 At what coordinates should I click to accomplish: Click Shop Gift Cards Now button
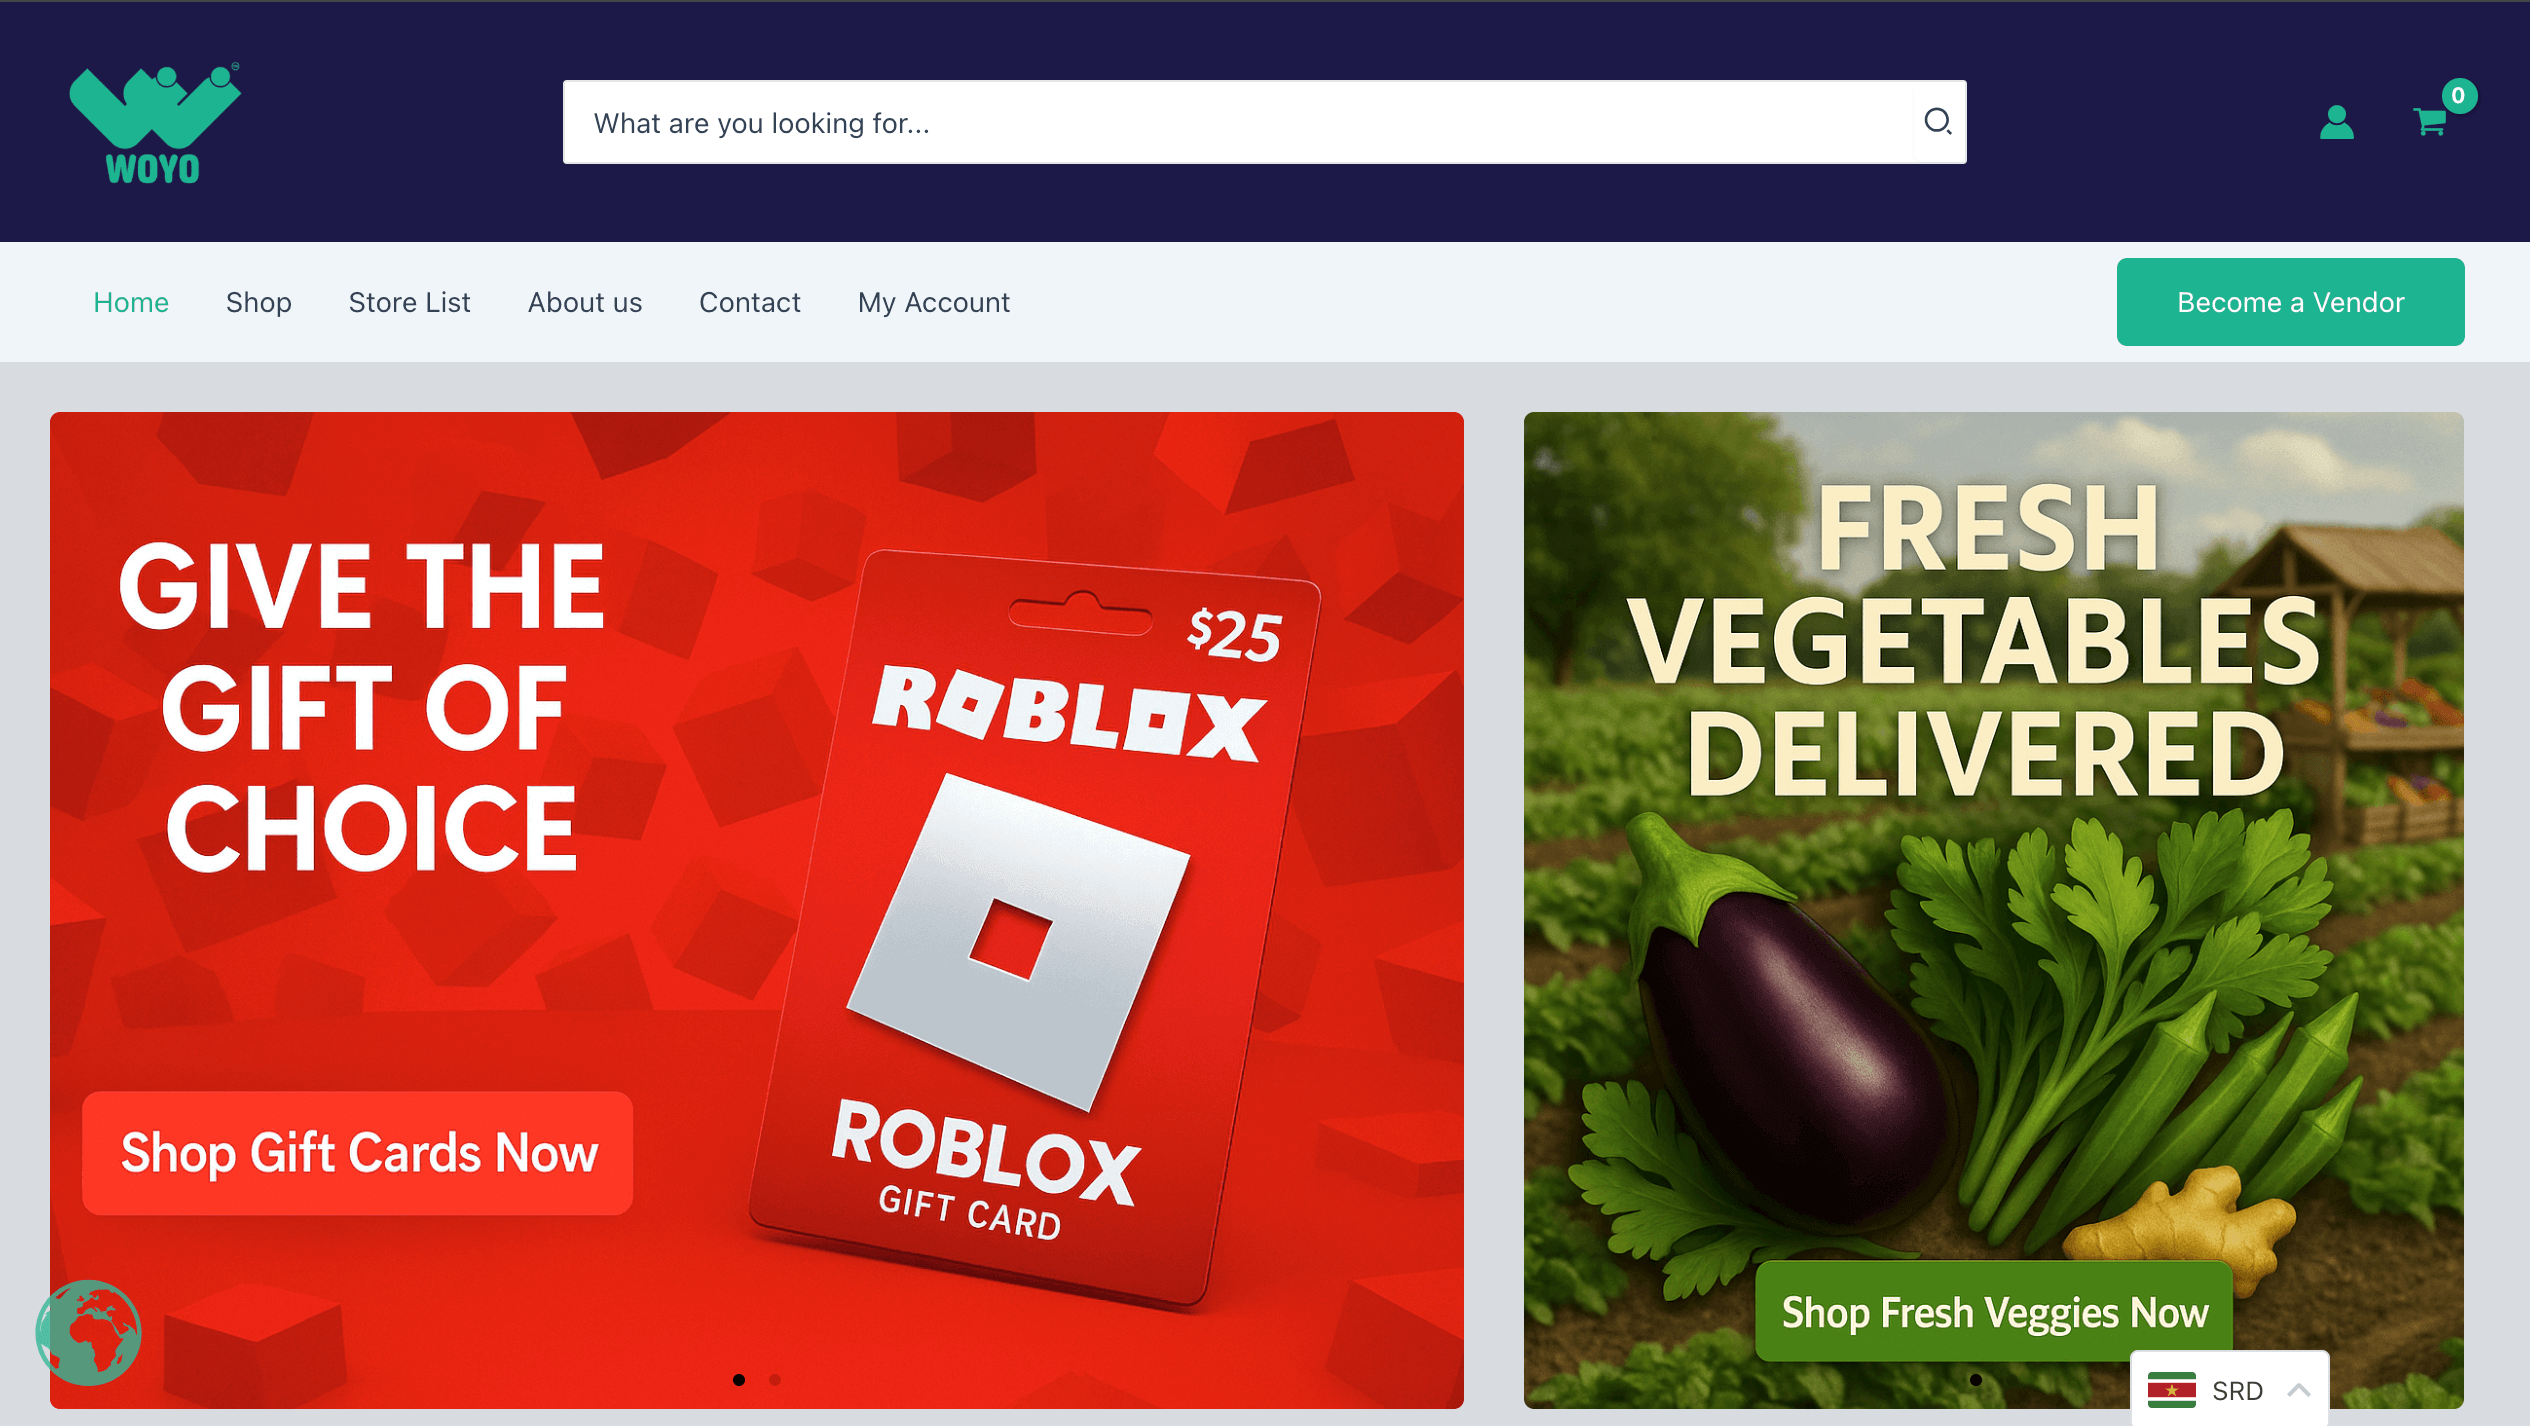point(358,1153)
